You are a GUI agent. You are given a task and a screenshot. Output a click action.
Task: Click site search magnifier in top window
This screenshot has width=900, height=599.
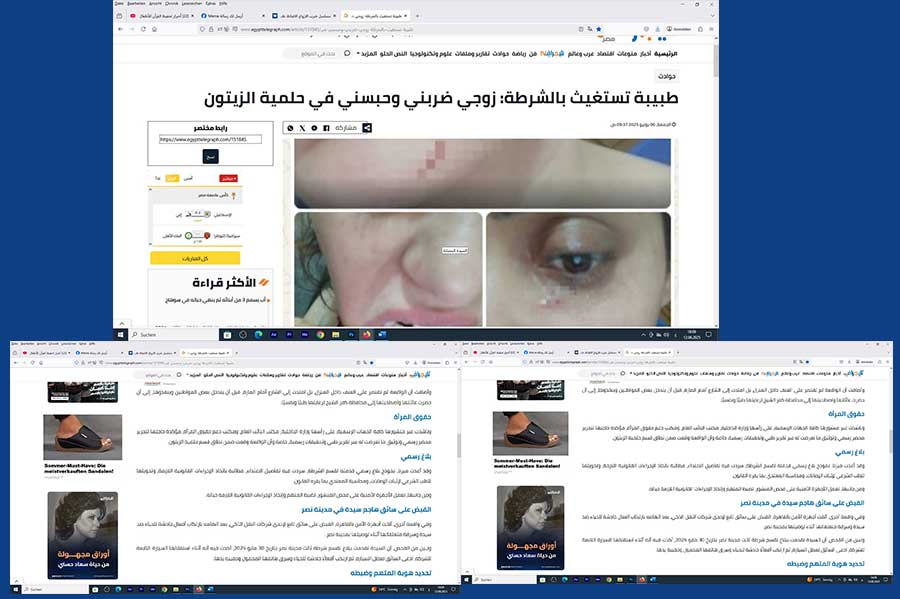click(347, 53)
